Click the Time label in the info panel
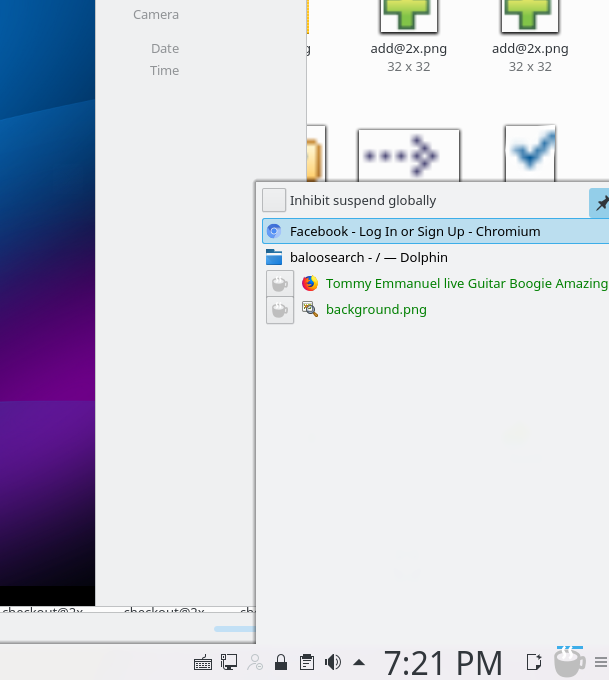The width and height of the screenshot is (609, 680). point(164,70)
